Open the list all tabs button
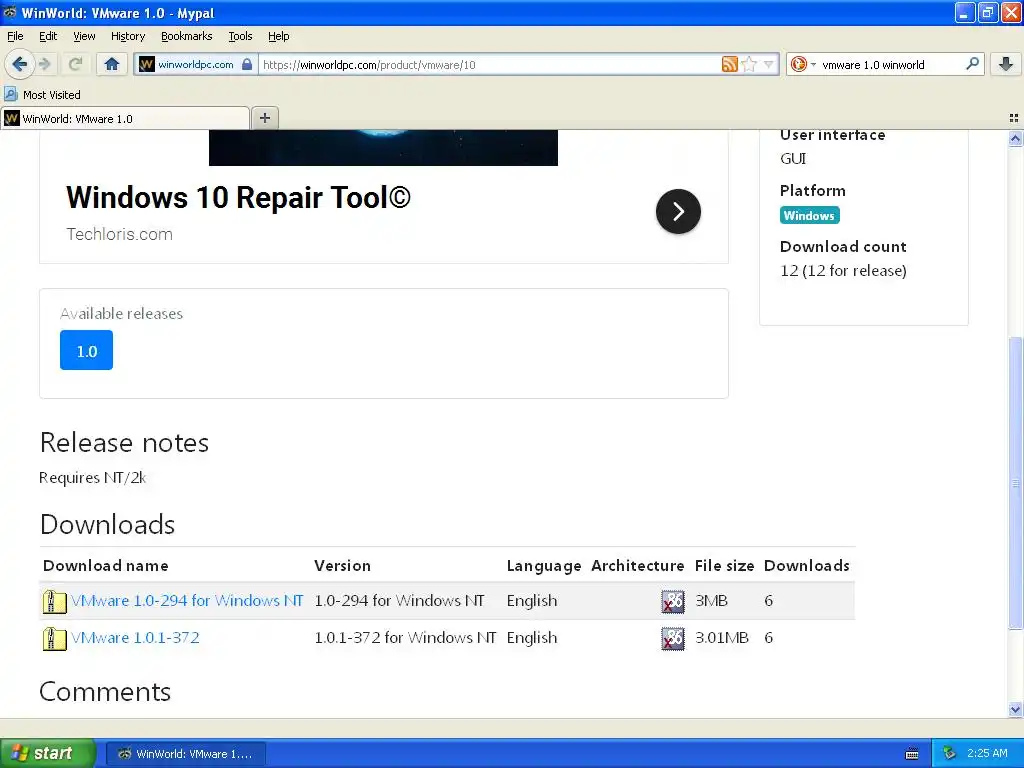The image size is (1024, 768). [1014, 118]
